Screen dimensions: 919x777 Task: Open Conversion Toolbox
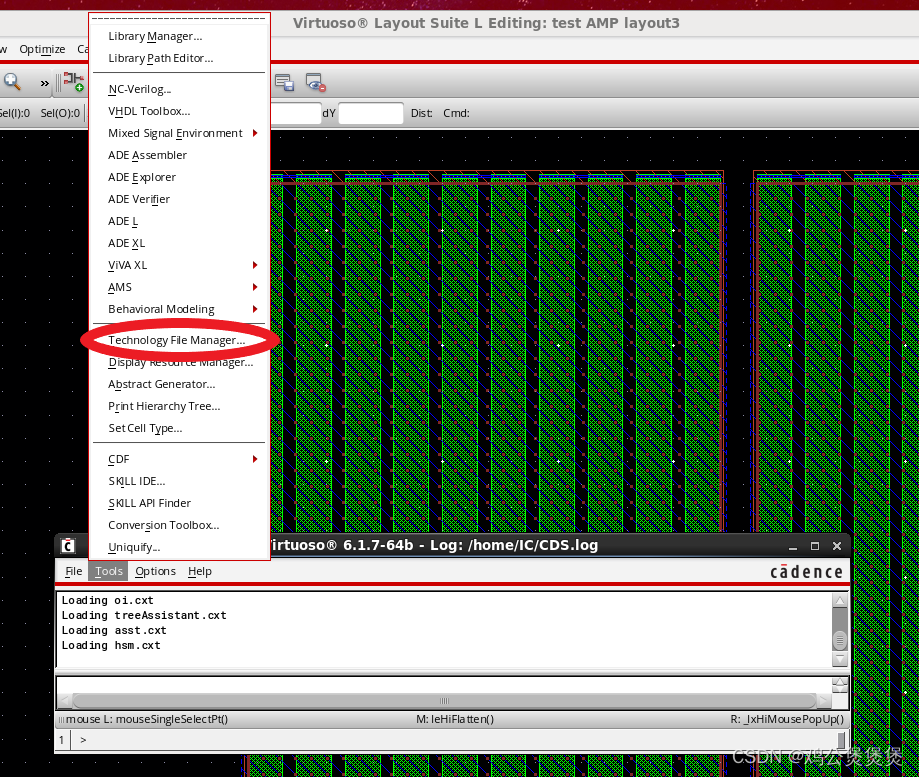(x=164, y=525)
